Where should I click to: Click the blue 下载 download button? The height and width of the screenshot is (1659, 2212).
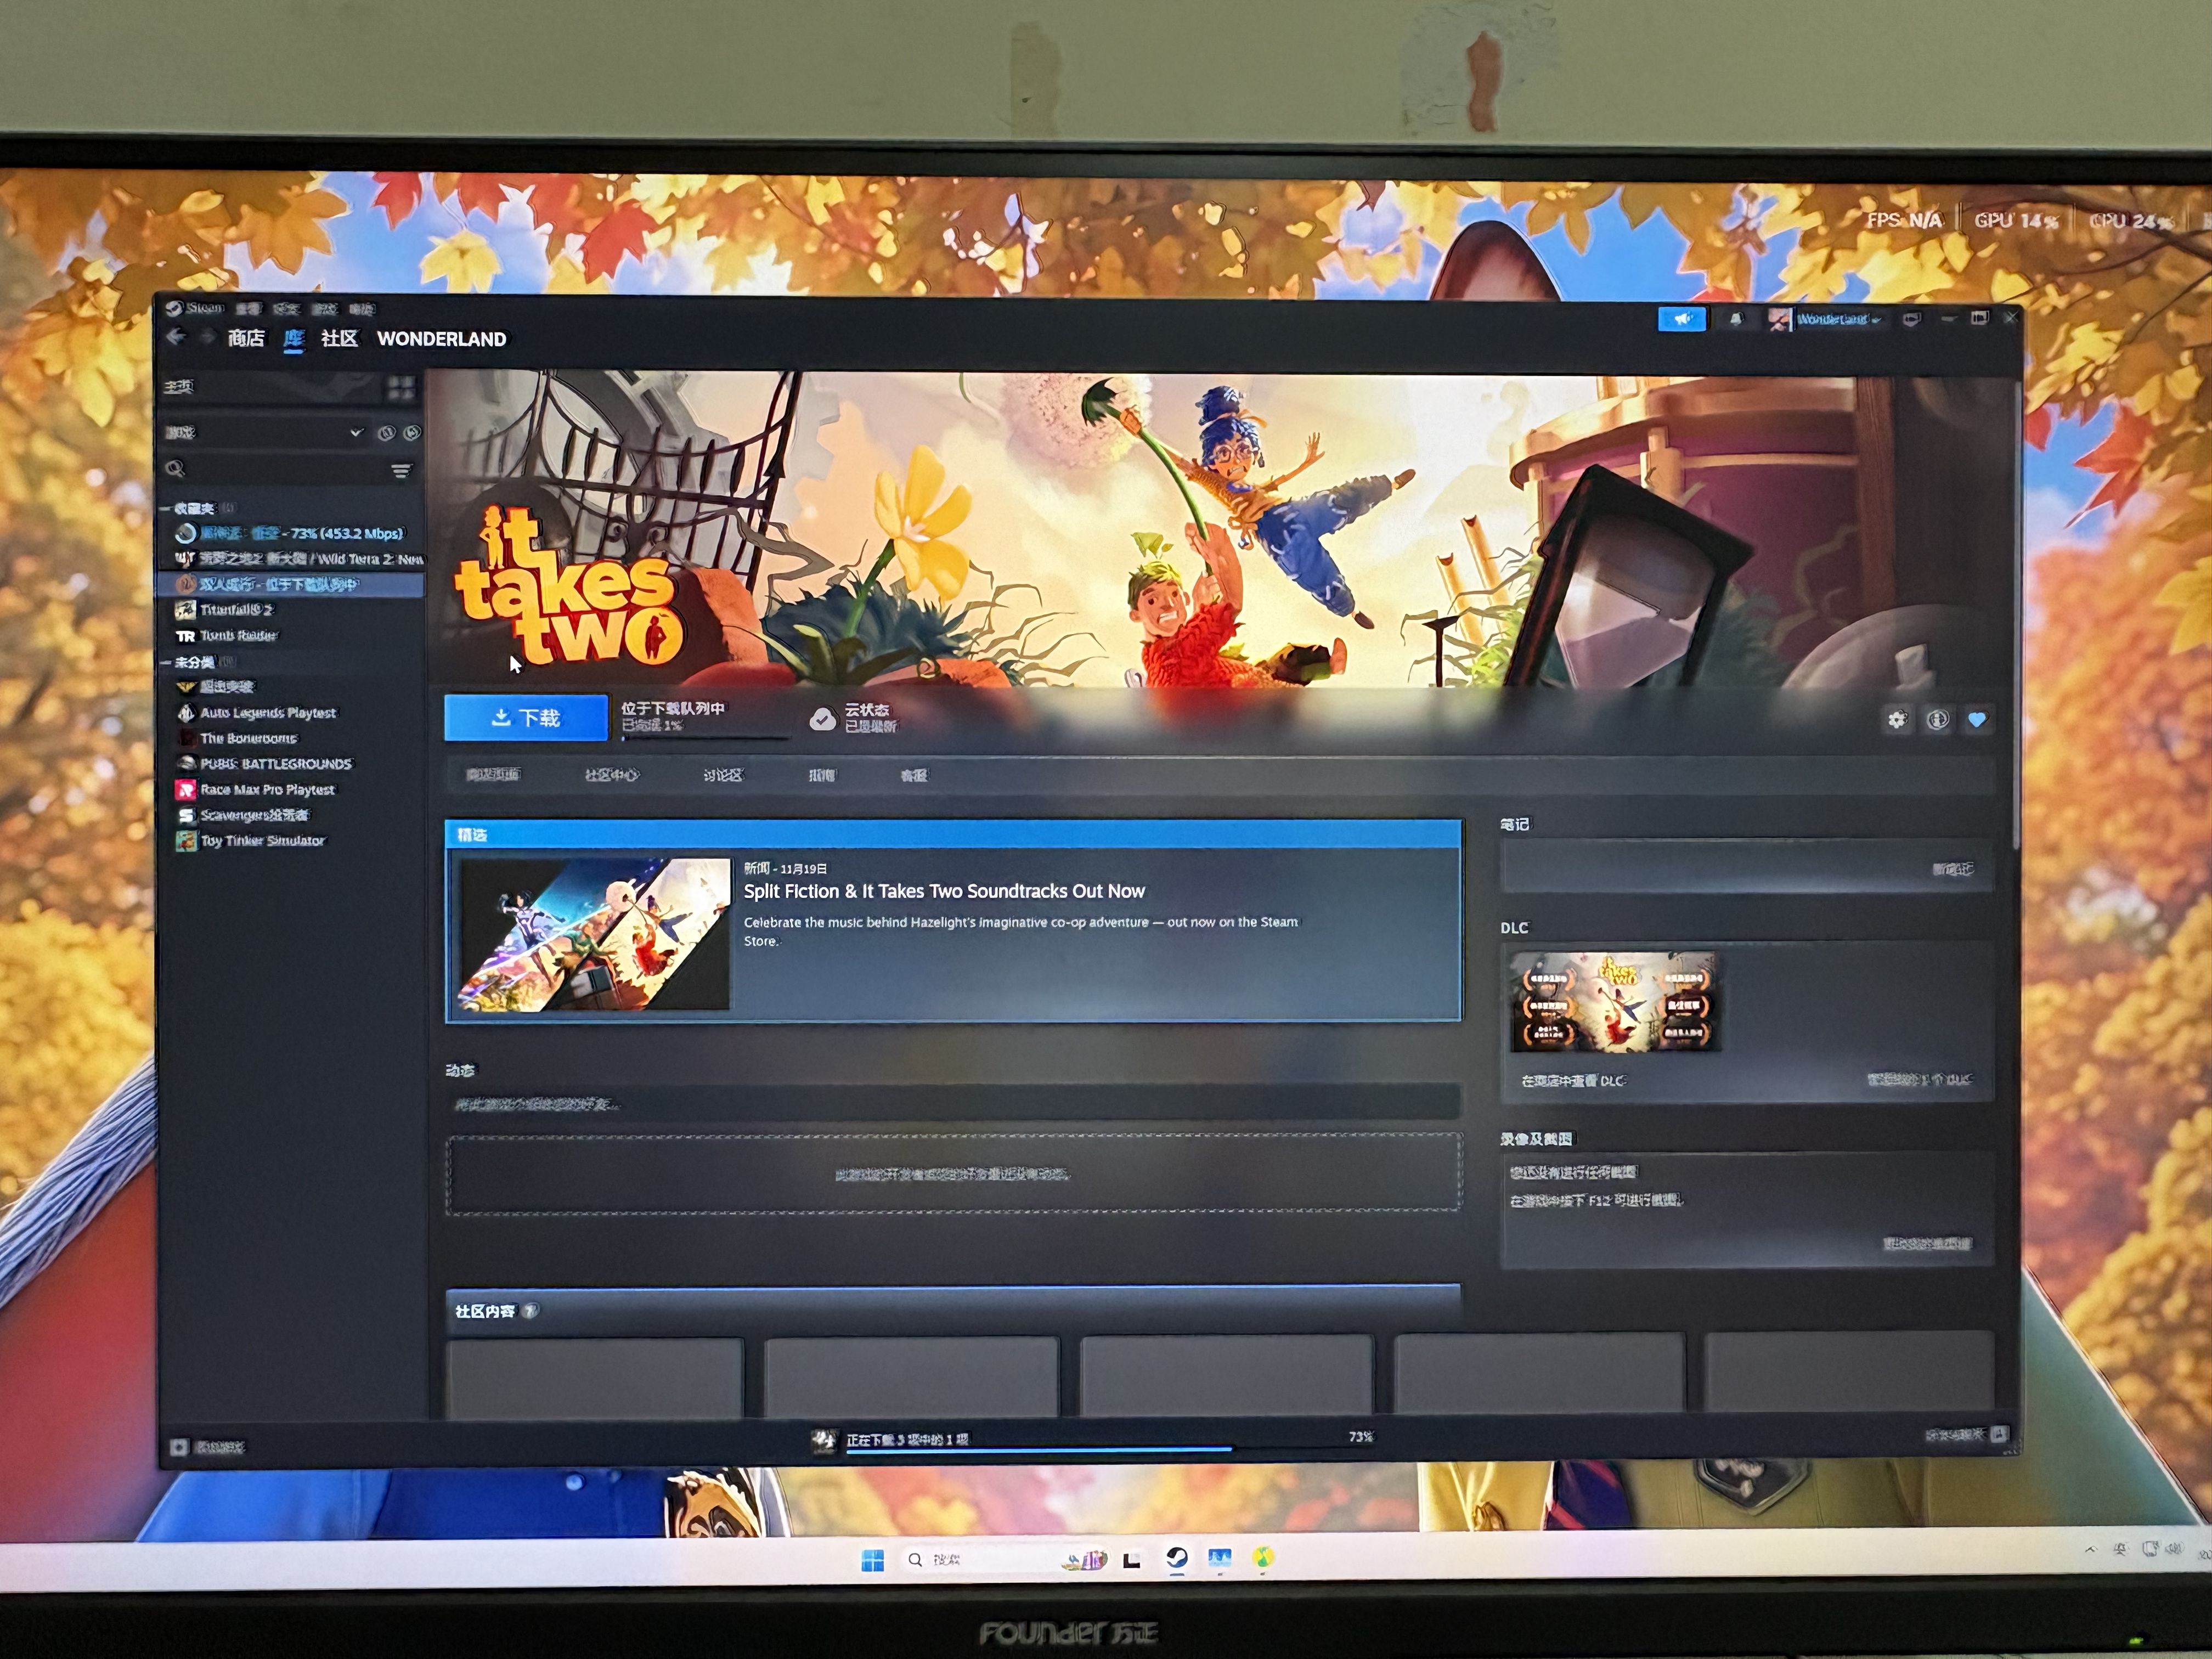pos(525,717)
